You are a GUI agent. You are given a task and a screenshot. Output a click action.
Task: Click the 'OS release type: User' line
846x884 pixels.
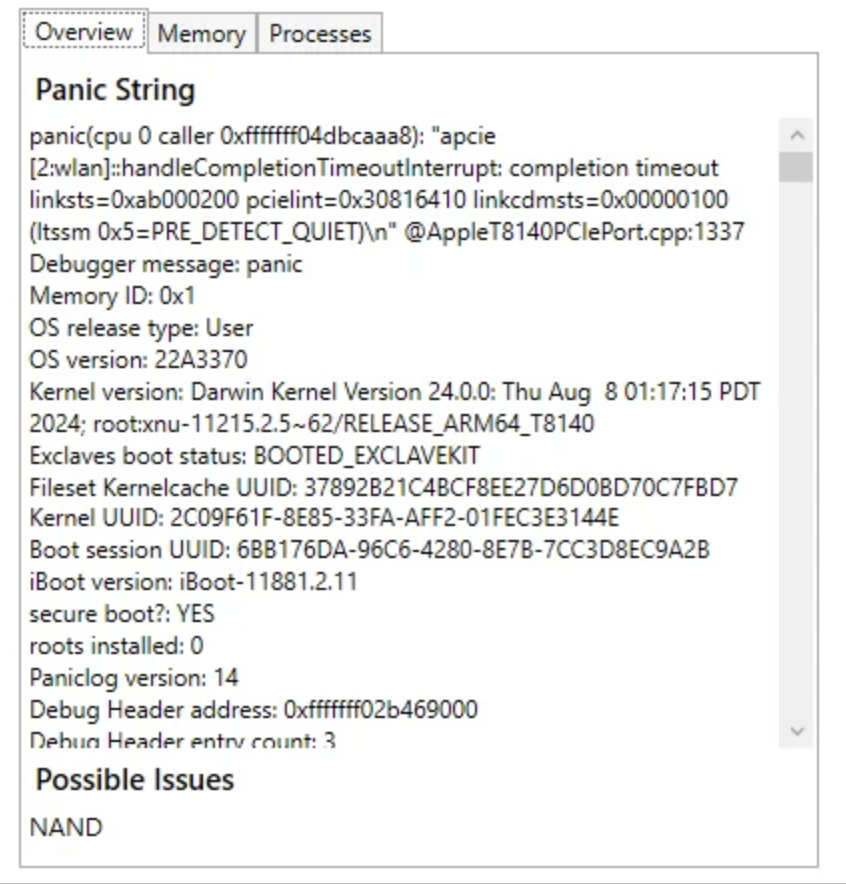[141, 328]
